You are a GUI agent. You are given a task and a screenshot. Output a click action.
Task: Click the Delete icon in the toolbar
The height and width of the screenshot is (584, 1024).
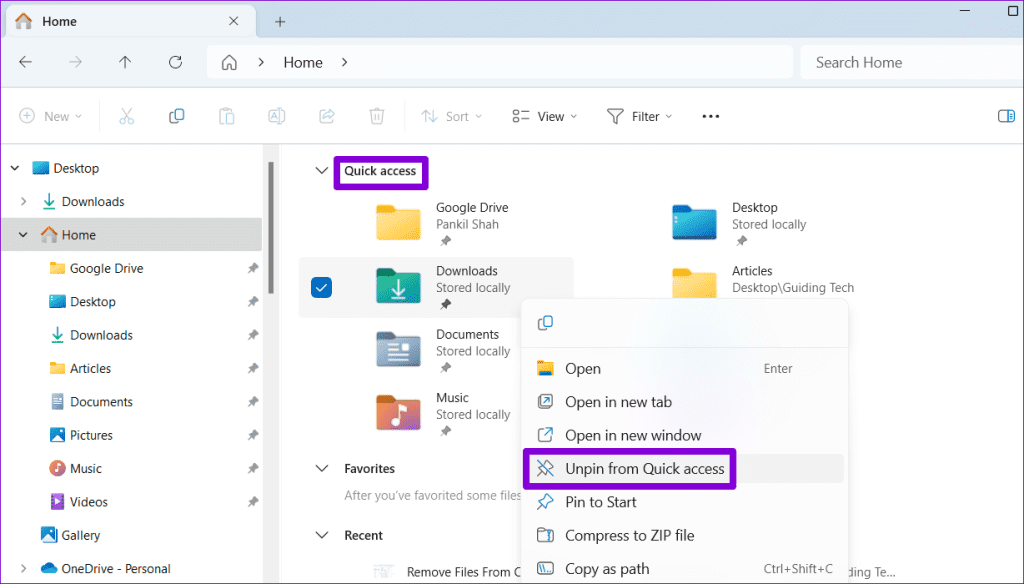tap(376, 116)
